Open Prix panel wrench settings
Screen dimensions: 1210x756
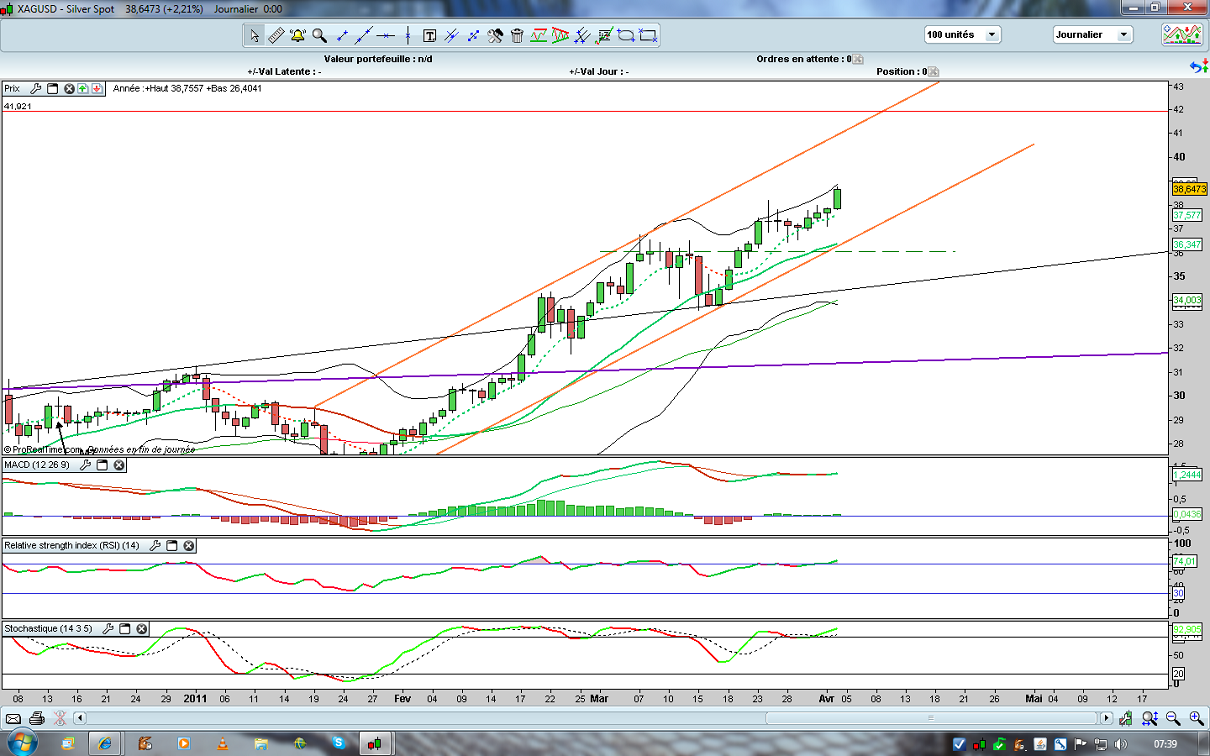37,88
